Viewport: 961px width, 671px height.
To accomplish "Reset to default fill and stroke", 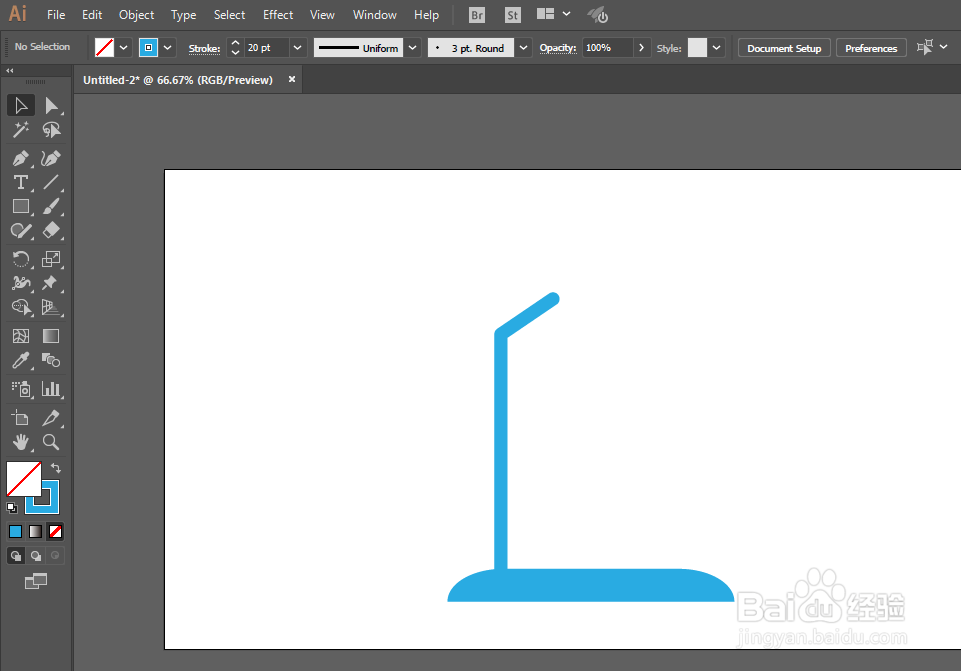I will click(12, 507).
